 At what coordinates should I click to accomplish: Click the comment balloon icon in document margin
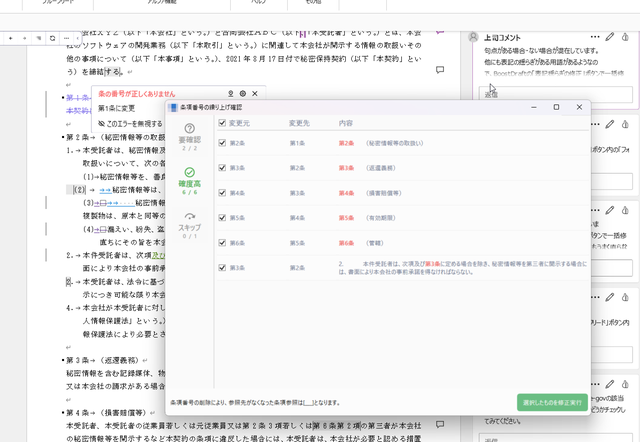tap(440, 70)
